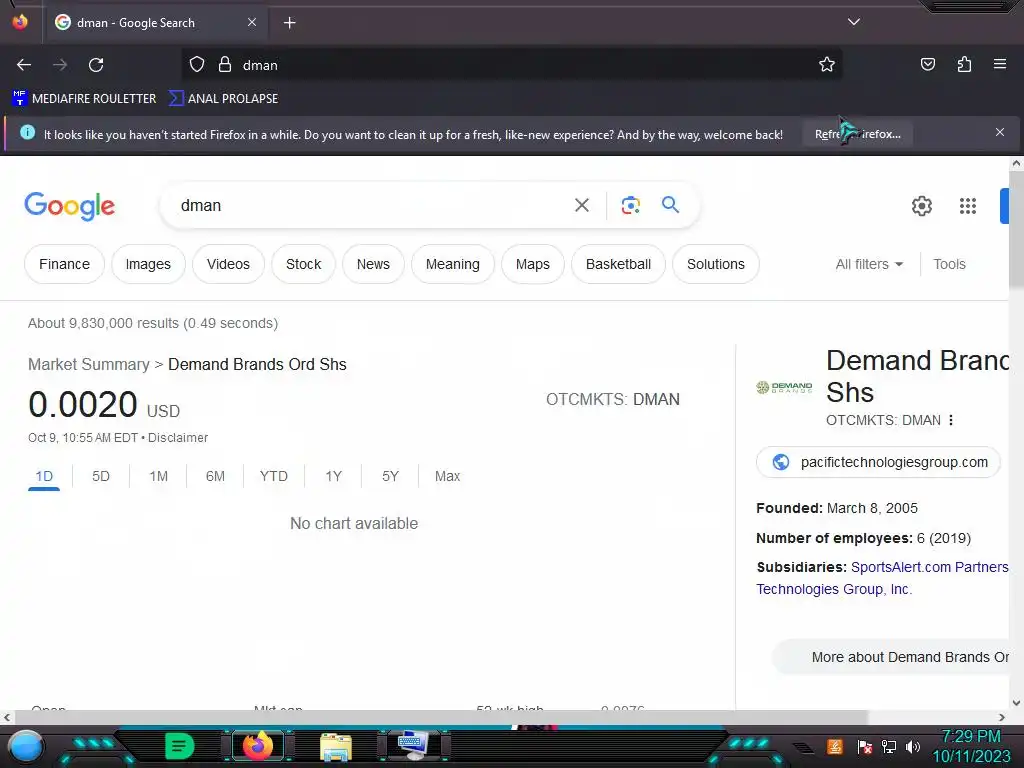Switch chart range to 1Y
This screenshot has height=768, width=1024.
click(x=333, y=476)
